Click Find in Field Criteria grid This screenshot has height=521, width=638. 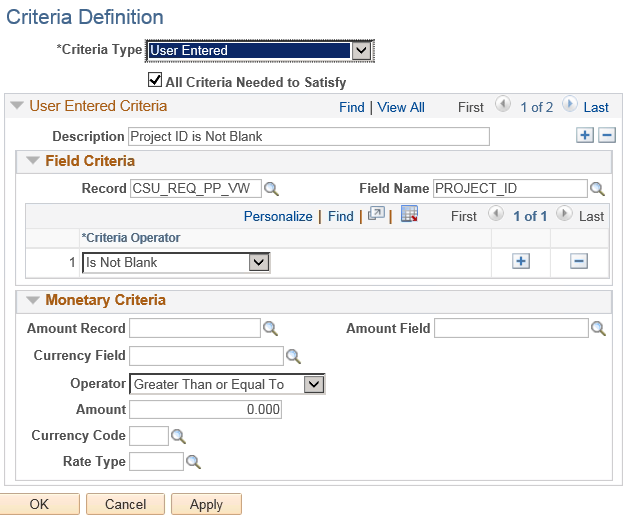click(341, 217)
